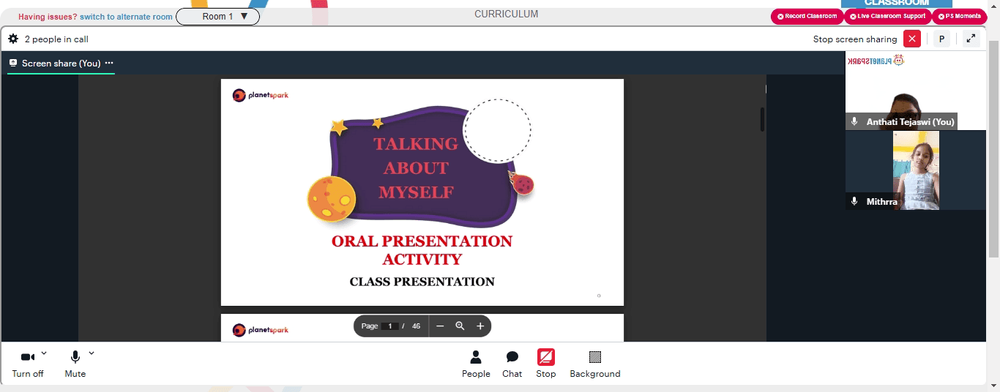
Task: Click Anthati Tejaswi video tile
Action: pos(915,91)
